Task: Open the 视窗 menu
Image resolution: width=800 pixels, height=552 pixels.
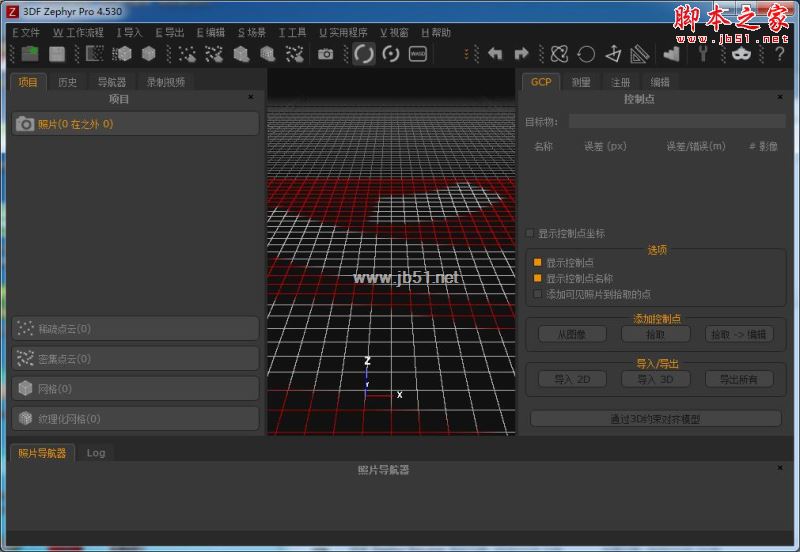Action: point(394,33)
